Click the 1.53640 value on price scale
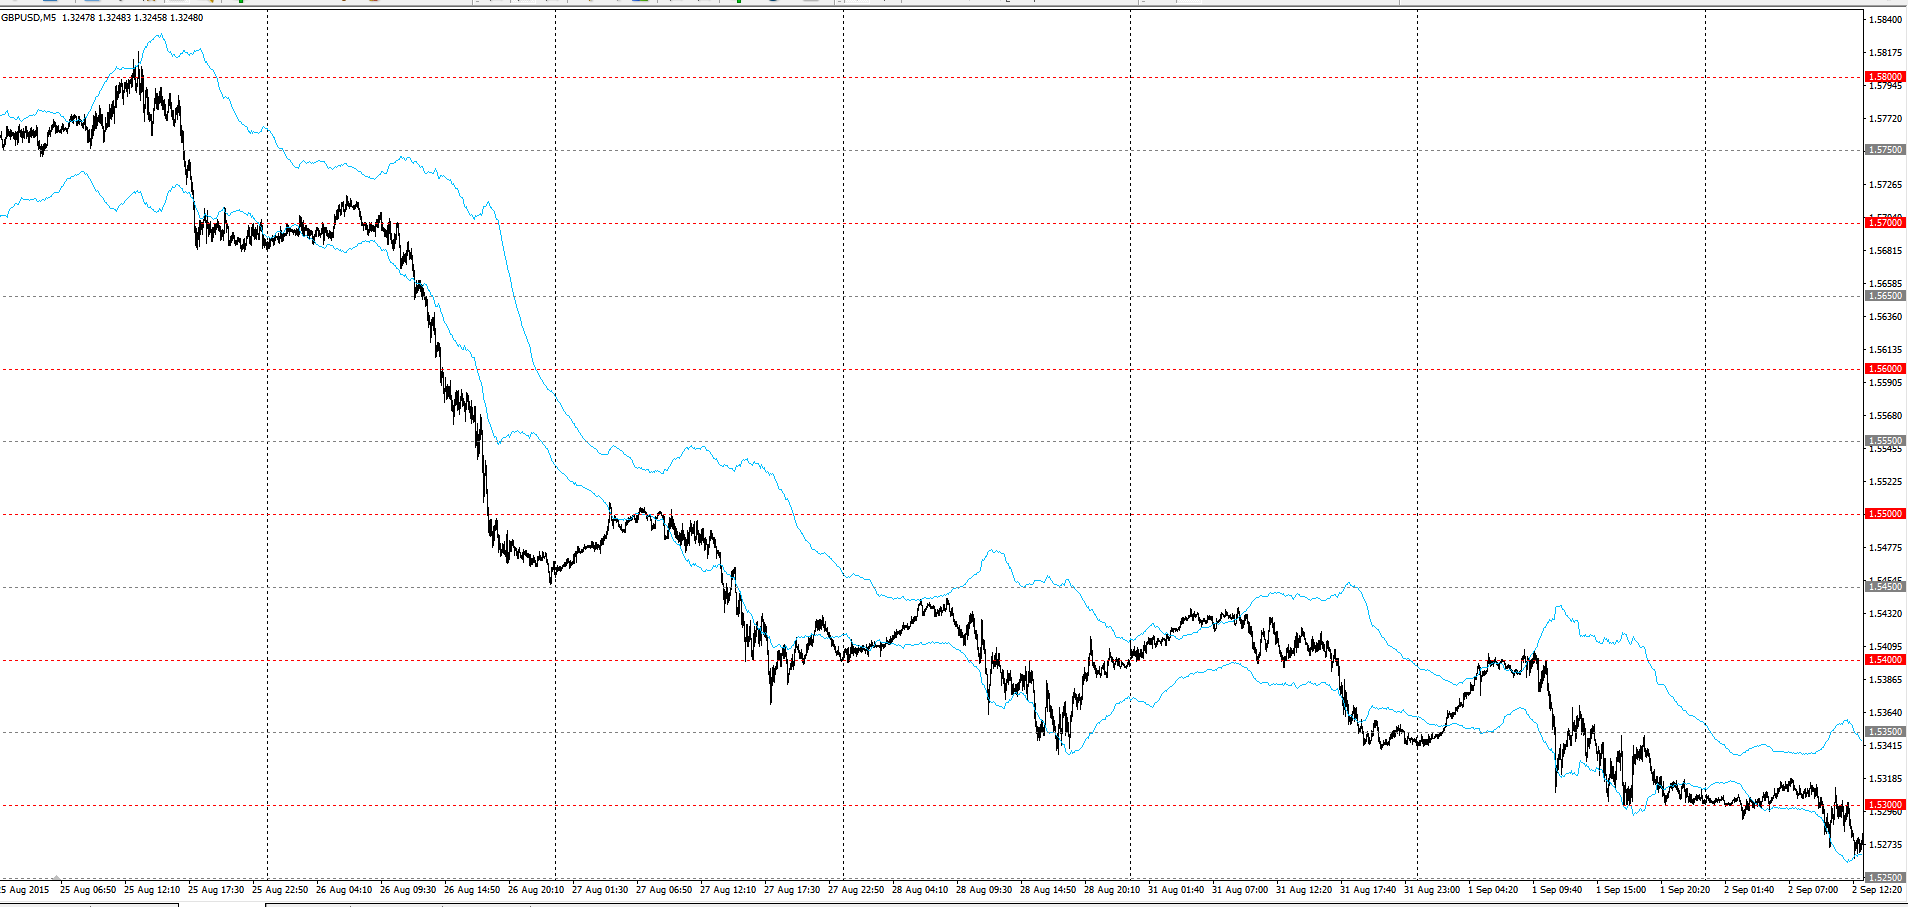The height and width of the screenshot is (907, 1908). [1886, 713]
